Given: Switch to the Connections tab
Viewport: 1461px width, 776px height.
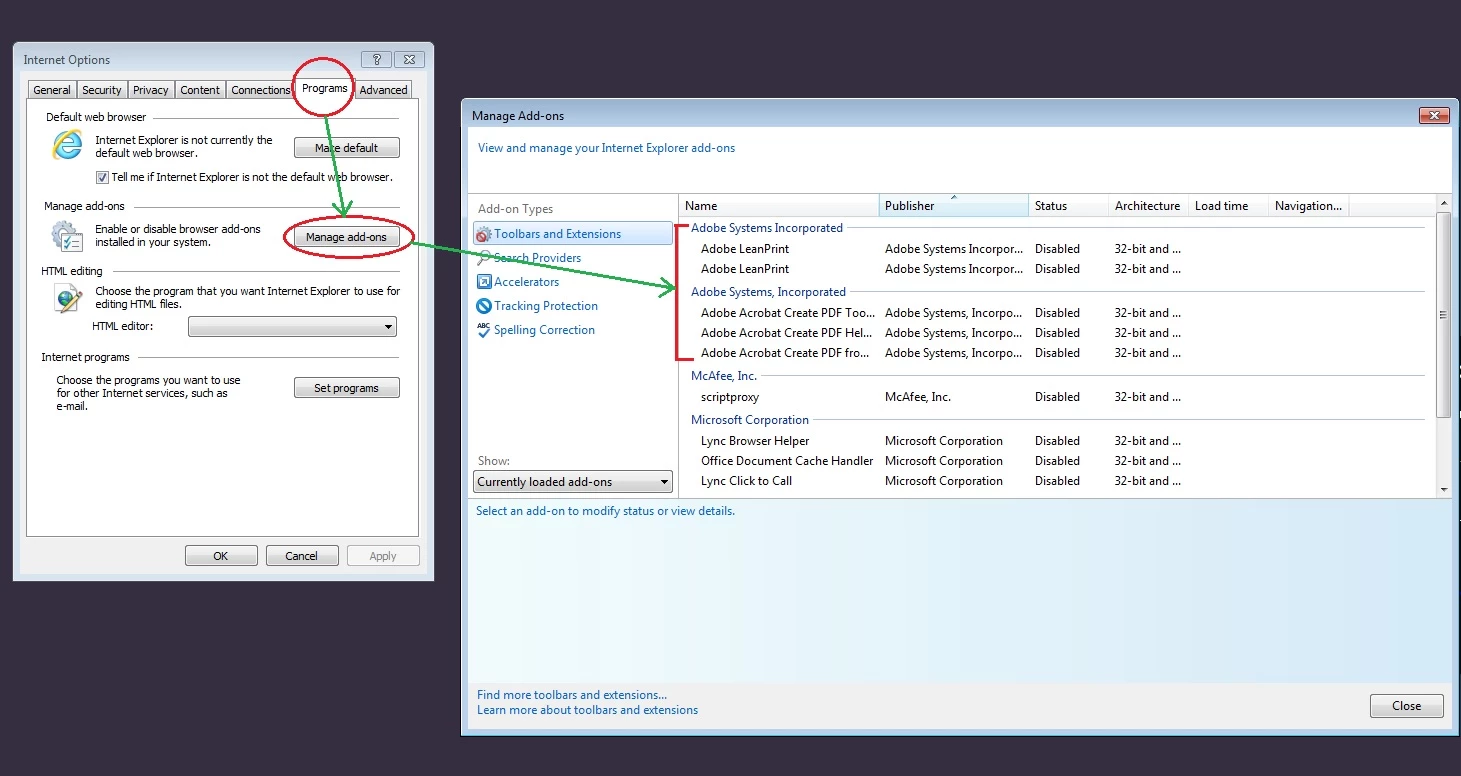Looking at the screenshot, I should [x=260, y=90].
